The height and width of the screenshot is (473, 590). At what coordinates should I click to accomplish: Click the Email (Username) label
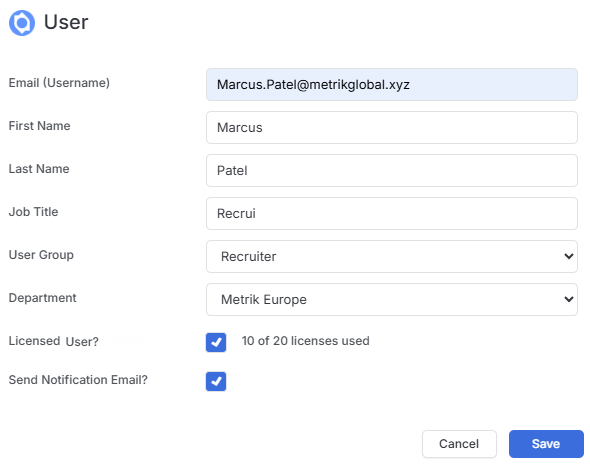pos(59,83)
